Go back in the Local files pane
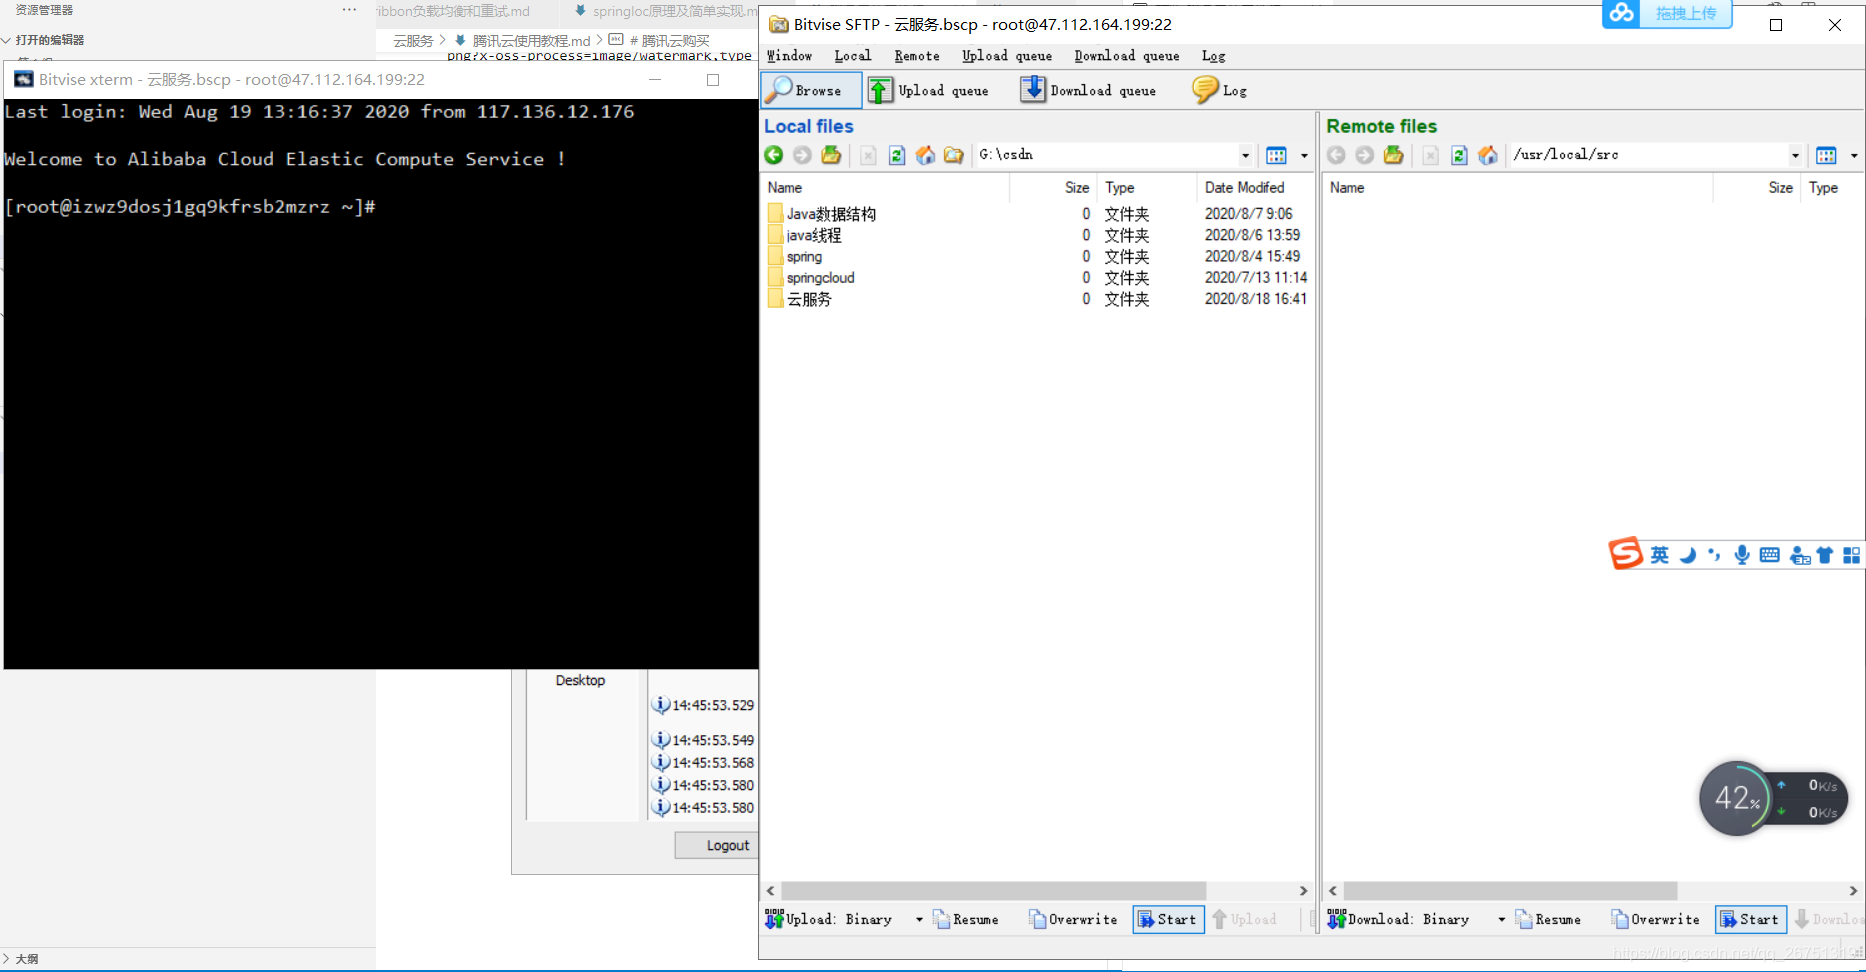This screenshot has width=1866, height=972. (774, 155)
